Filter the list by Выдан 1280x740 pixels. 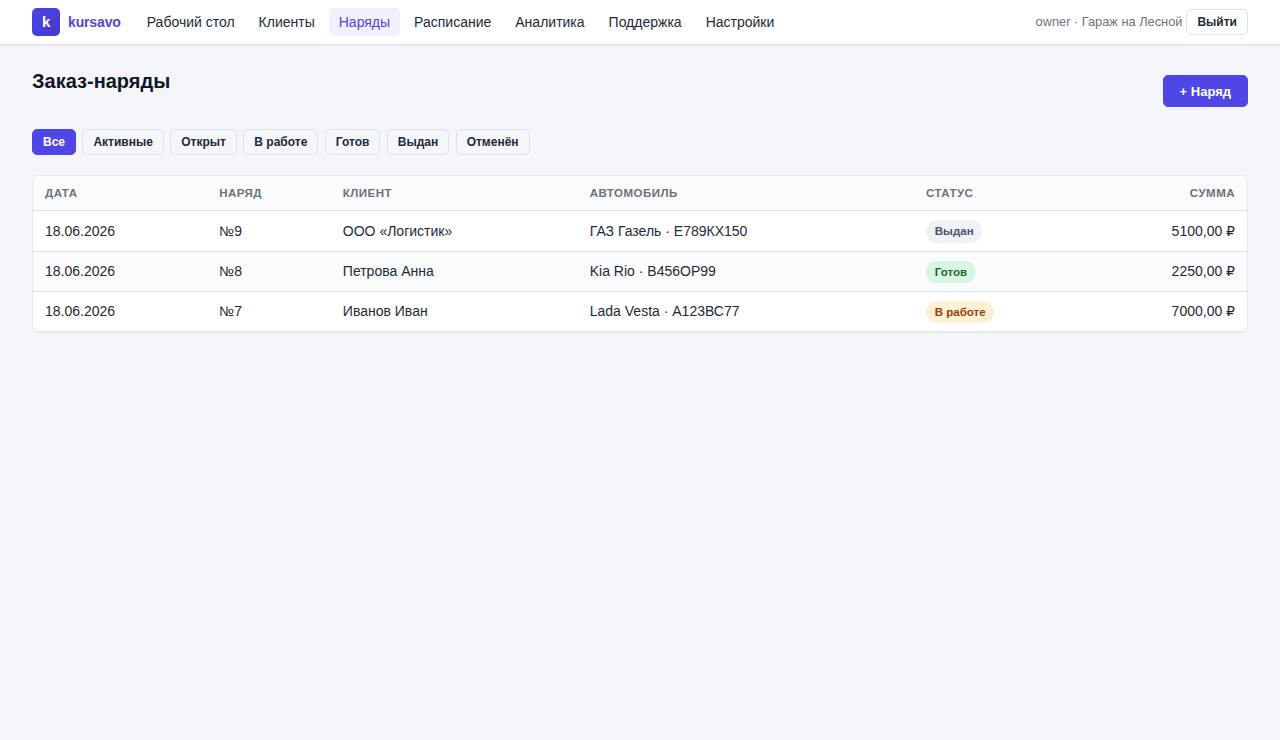(418, 142)
